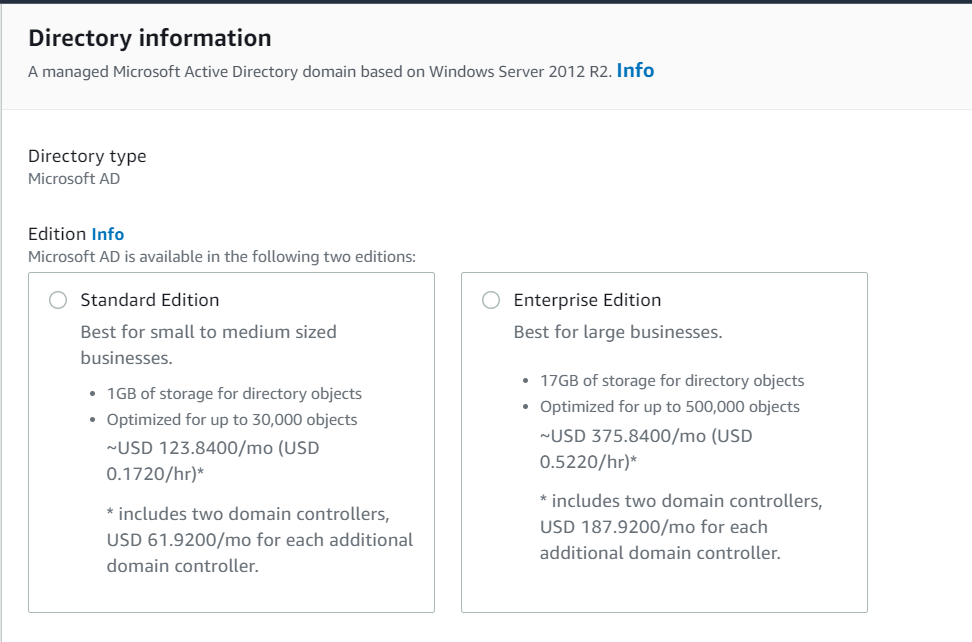Viewport: 972px width, 642px height.
Task: Click the Info link next to Edition
Action: tap(108, 234)
